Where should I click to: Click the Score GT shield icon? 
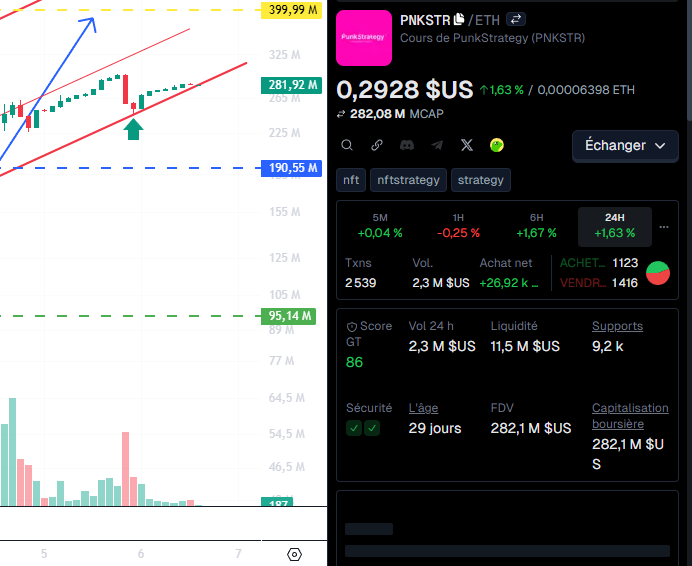pyautogui.click(x=352, y=327)
